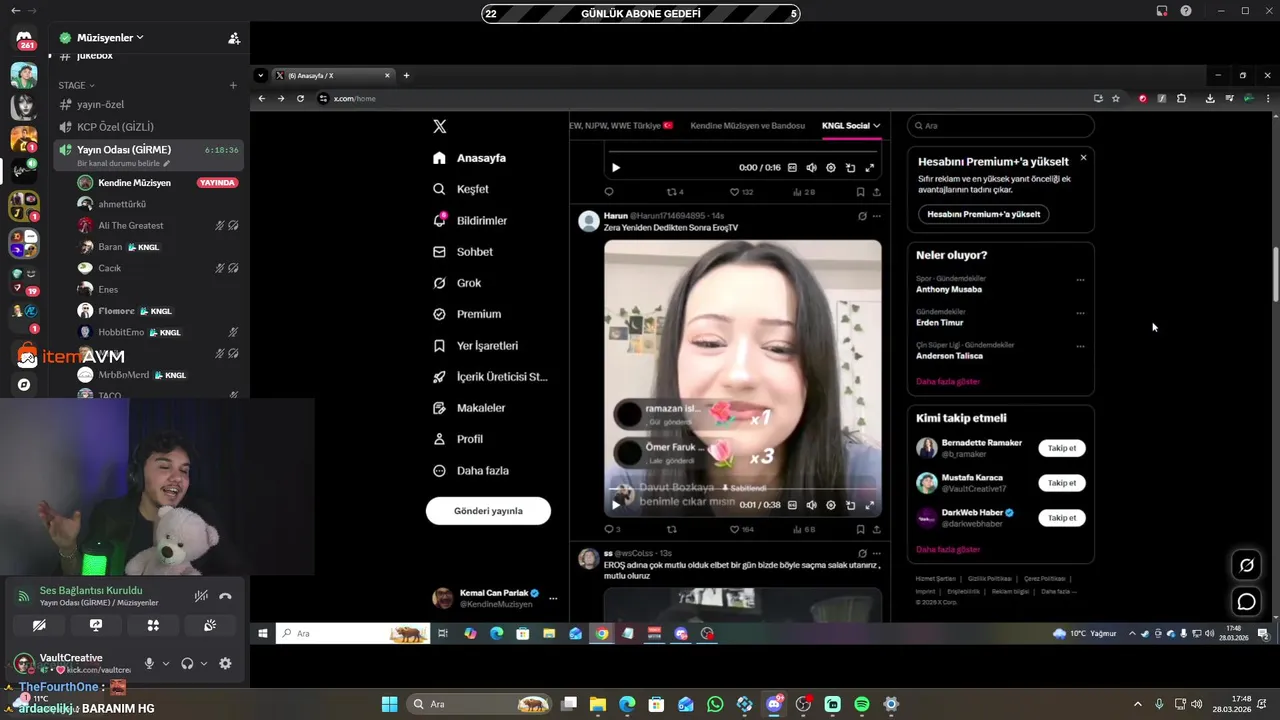The width and height of the screenshot is (1280, 720).
Task: Open options for Anderson Talisca trend
Action: point(1080,346)
